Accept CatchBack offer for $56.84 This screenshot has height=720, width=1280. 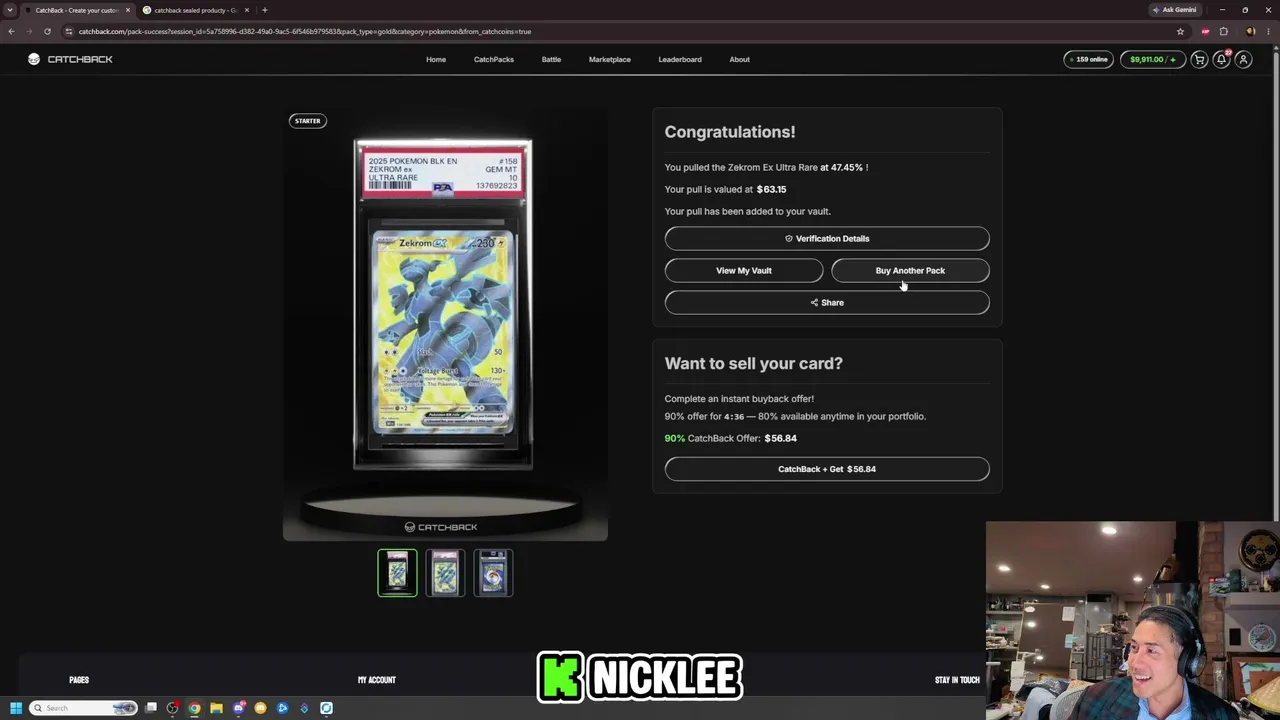tap(827, 469)
